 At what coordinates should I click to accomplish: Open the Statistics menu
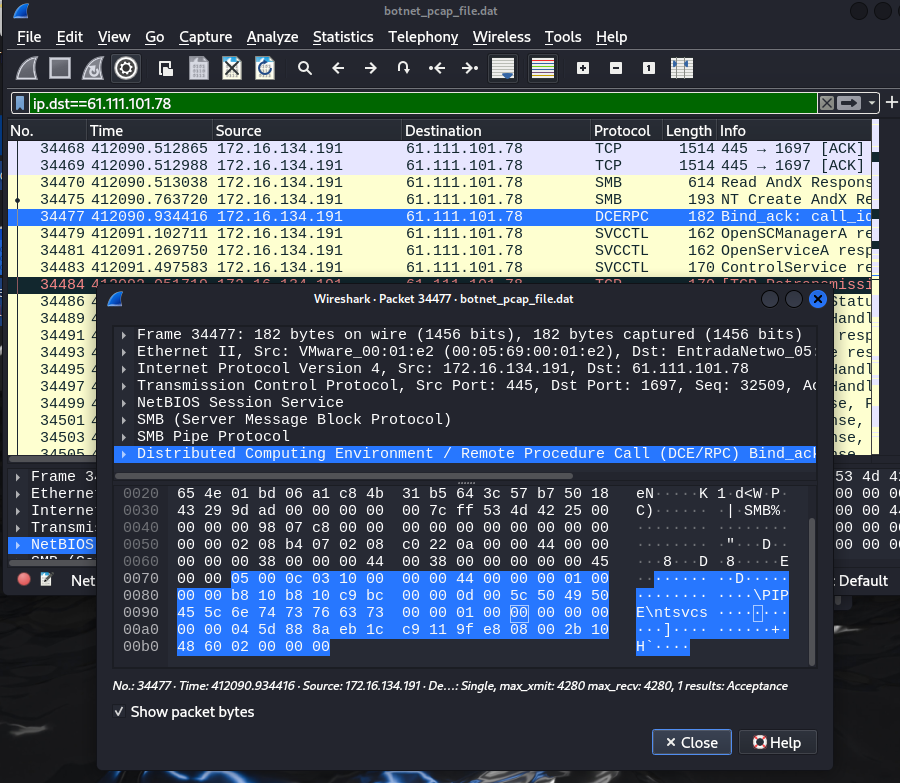(343, 37)
